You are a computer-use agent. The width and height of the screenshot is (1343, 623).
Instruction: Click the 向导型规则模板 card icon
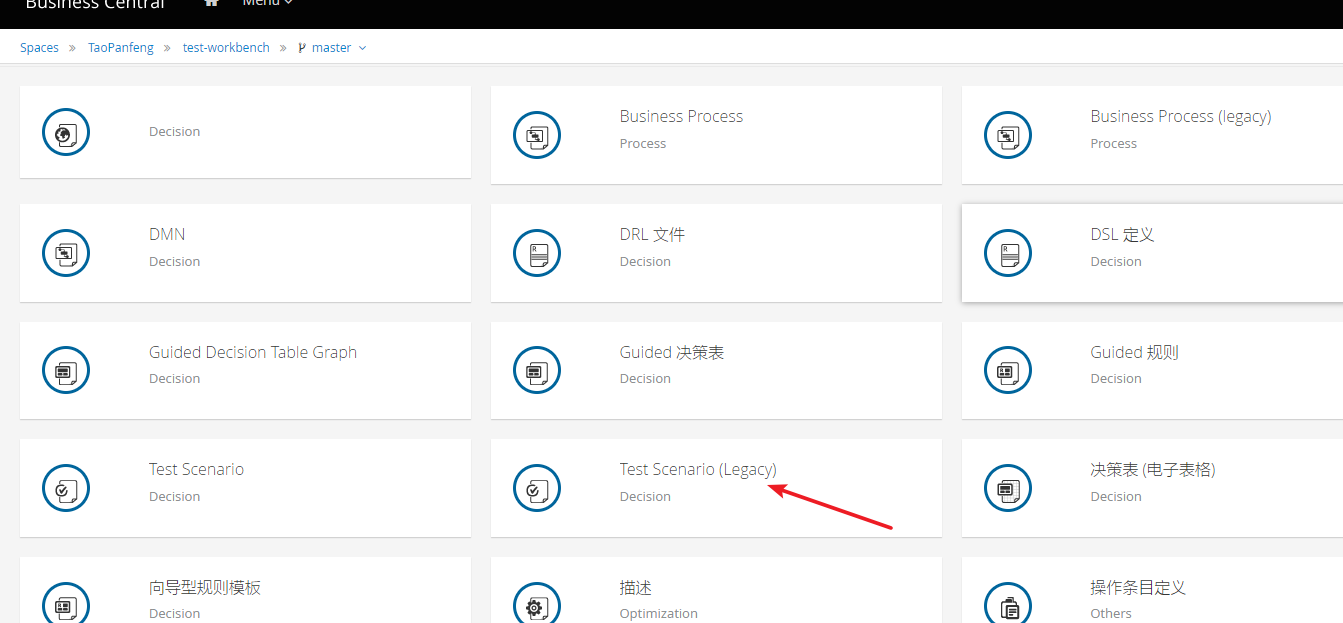pyautogui.click(x=66, y=605)
